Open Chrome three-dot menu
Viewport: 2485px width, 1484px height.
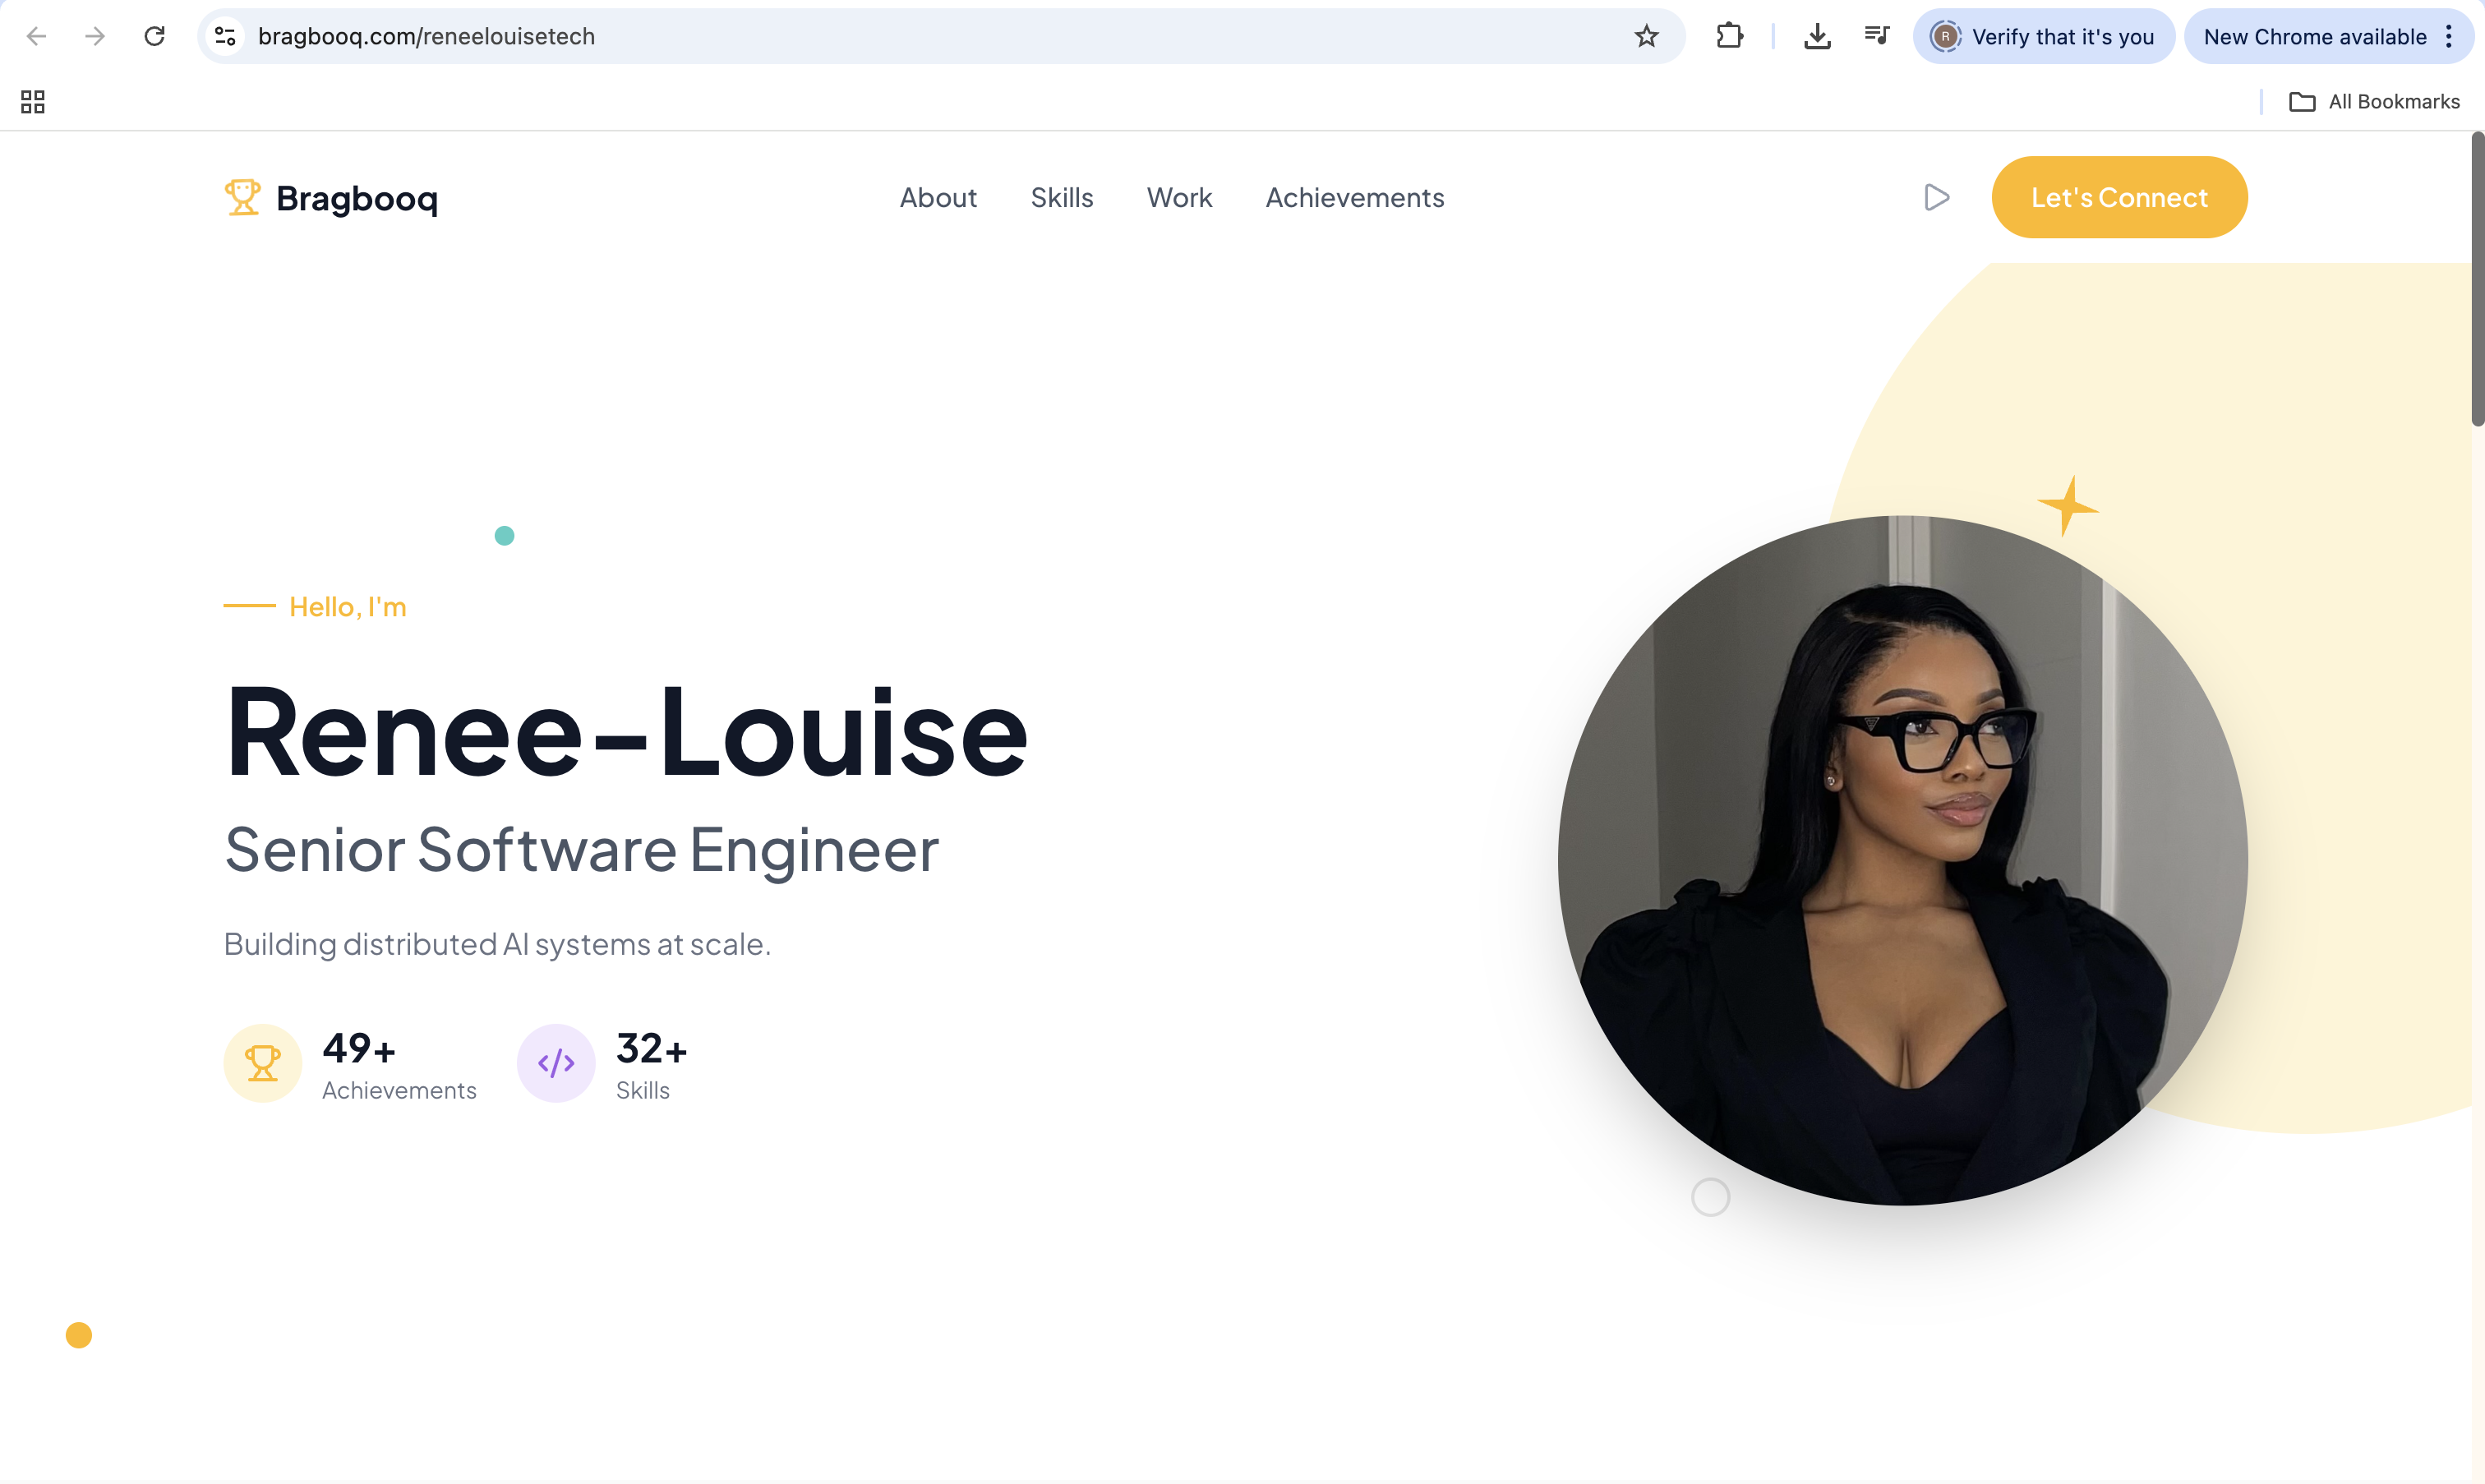click(2449, 37)
